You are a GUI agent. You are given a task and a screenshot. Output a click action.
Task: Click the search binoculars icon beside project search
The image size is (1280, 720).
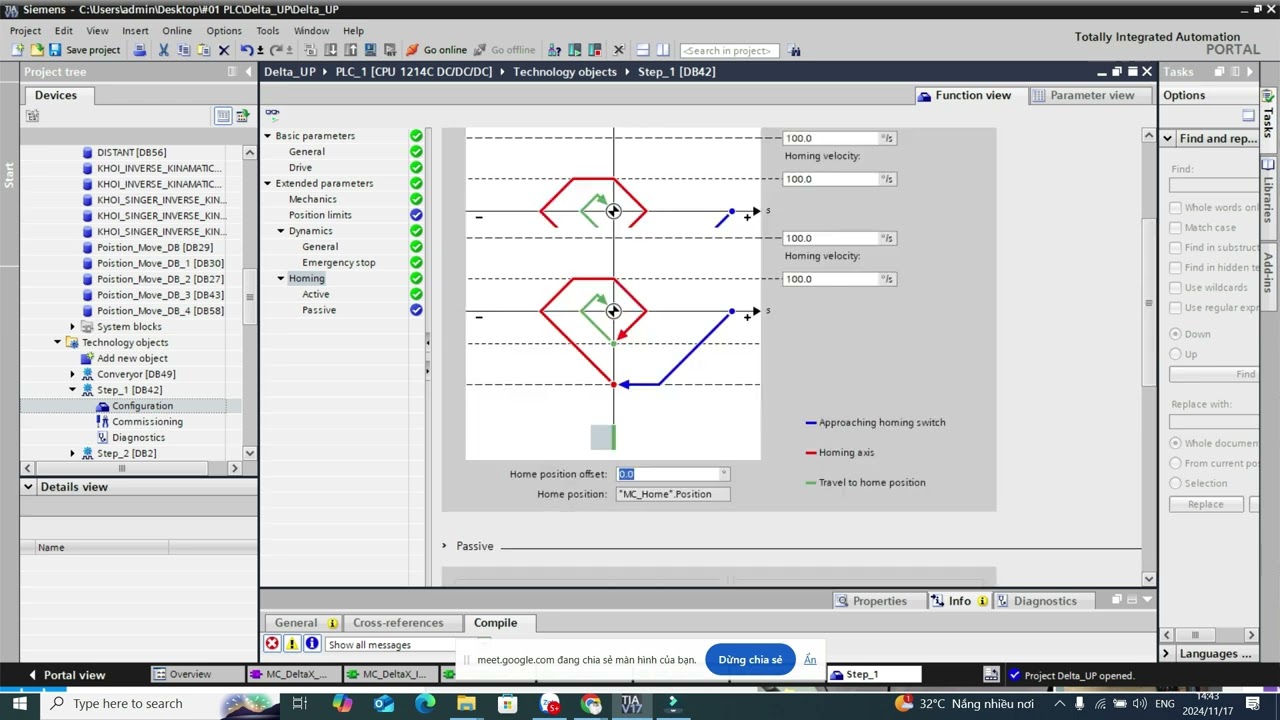pyautogui.click(x=794, y=50)
